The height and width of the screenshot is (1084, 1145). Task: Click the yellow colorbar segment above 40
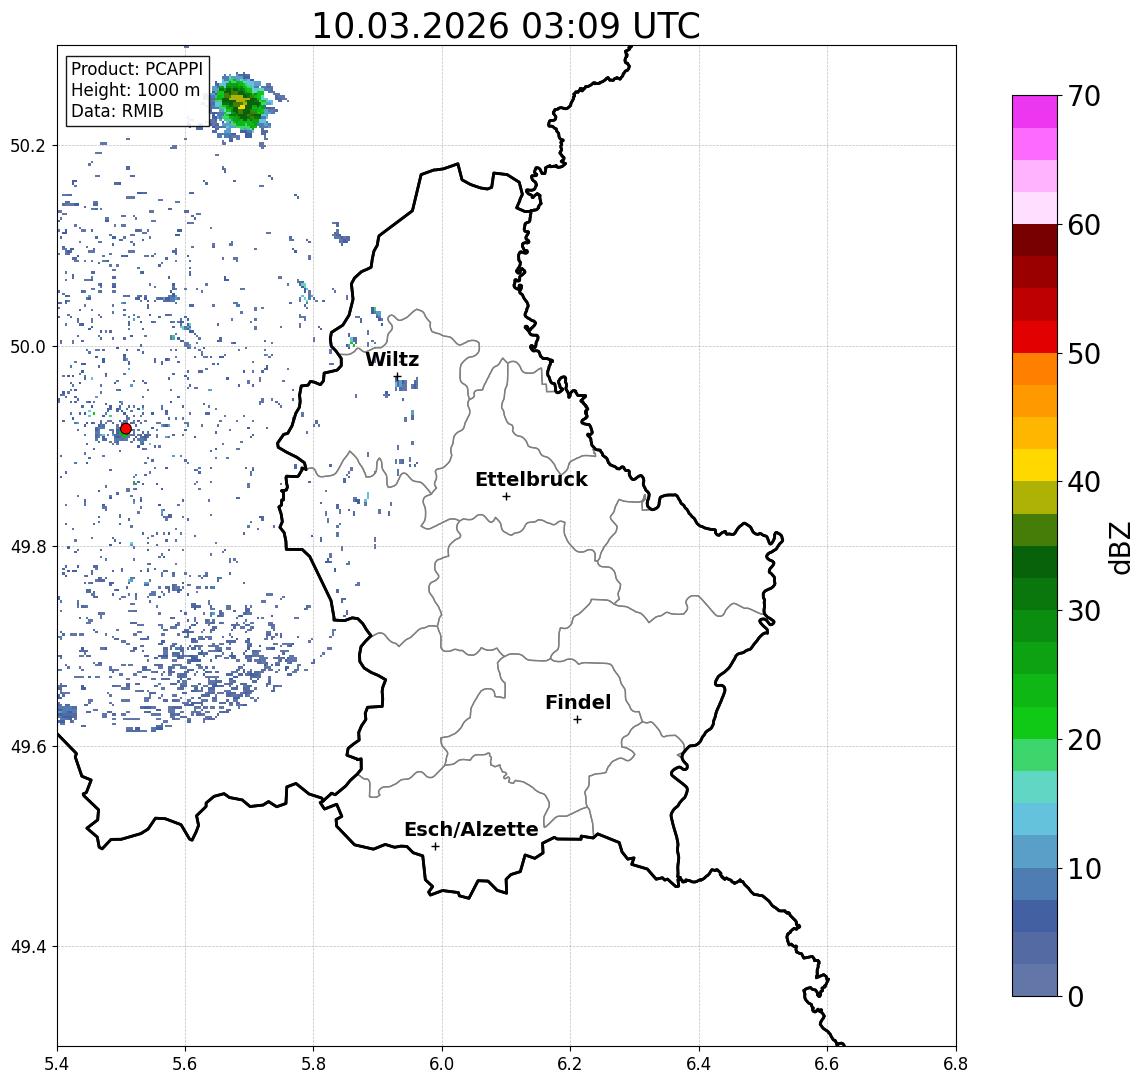(1035, 465)
